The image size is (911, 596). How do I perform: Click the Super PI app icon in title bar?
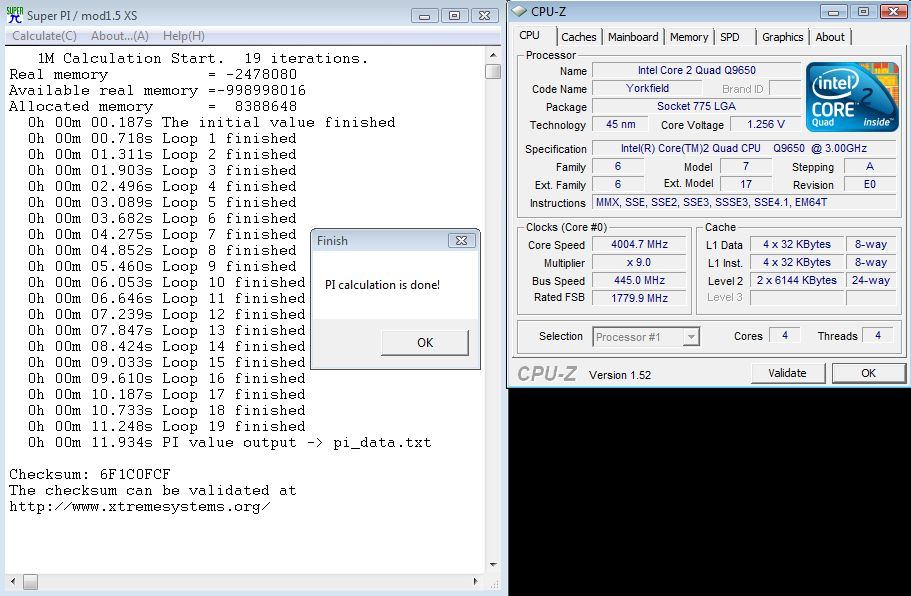click(15, 15)
